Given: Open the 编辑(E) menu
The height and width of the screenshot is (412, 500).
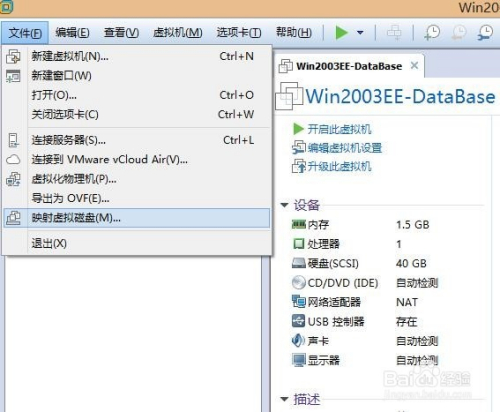Looking at the screenshot, I should pyautogui.click(x=72, y=33).
